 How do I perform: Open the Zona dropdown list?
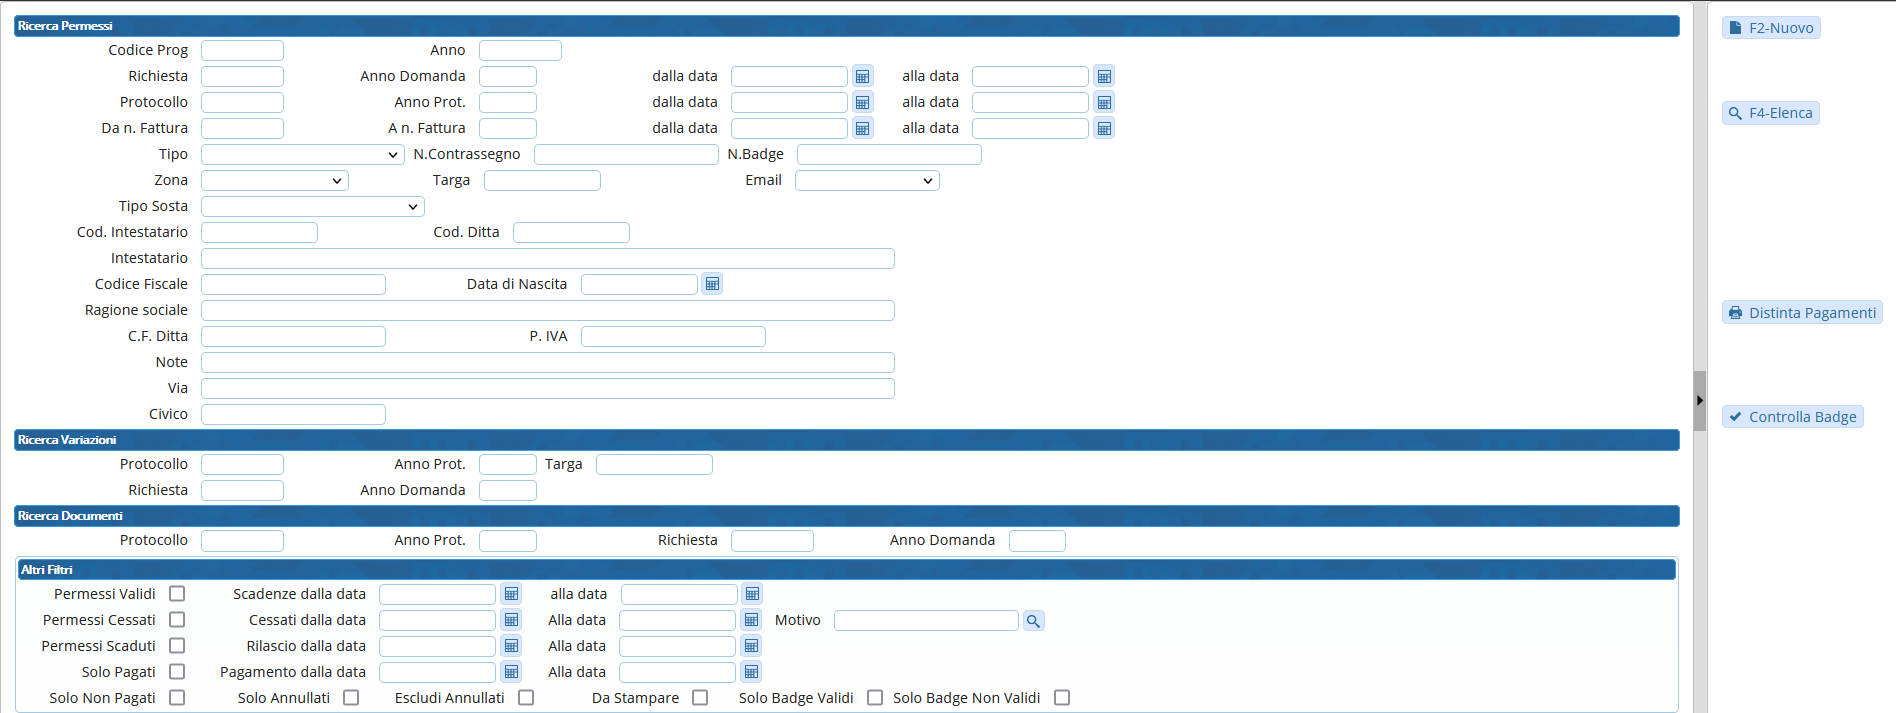(x=274, y=180)
